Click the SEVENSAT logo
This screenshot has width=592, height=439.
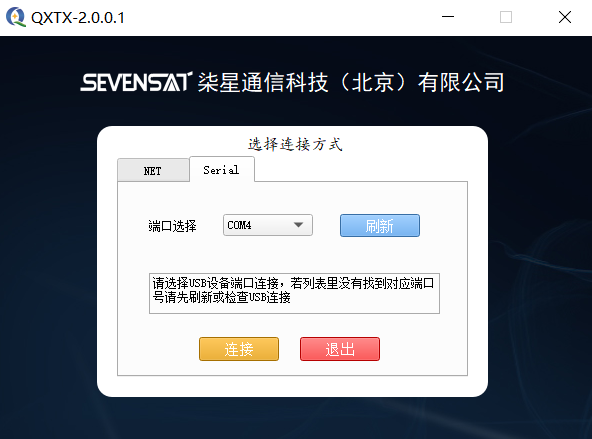click(136, 82)
